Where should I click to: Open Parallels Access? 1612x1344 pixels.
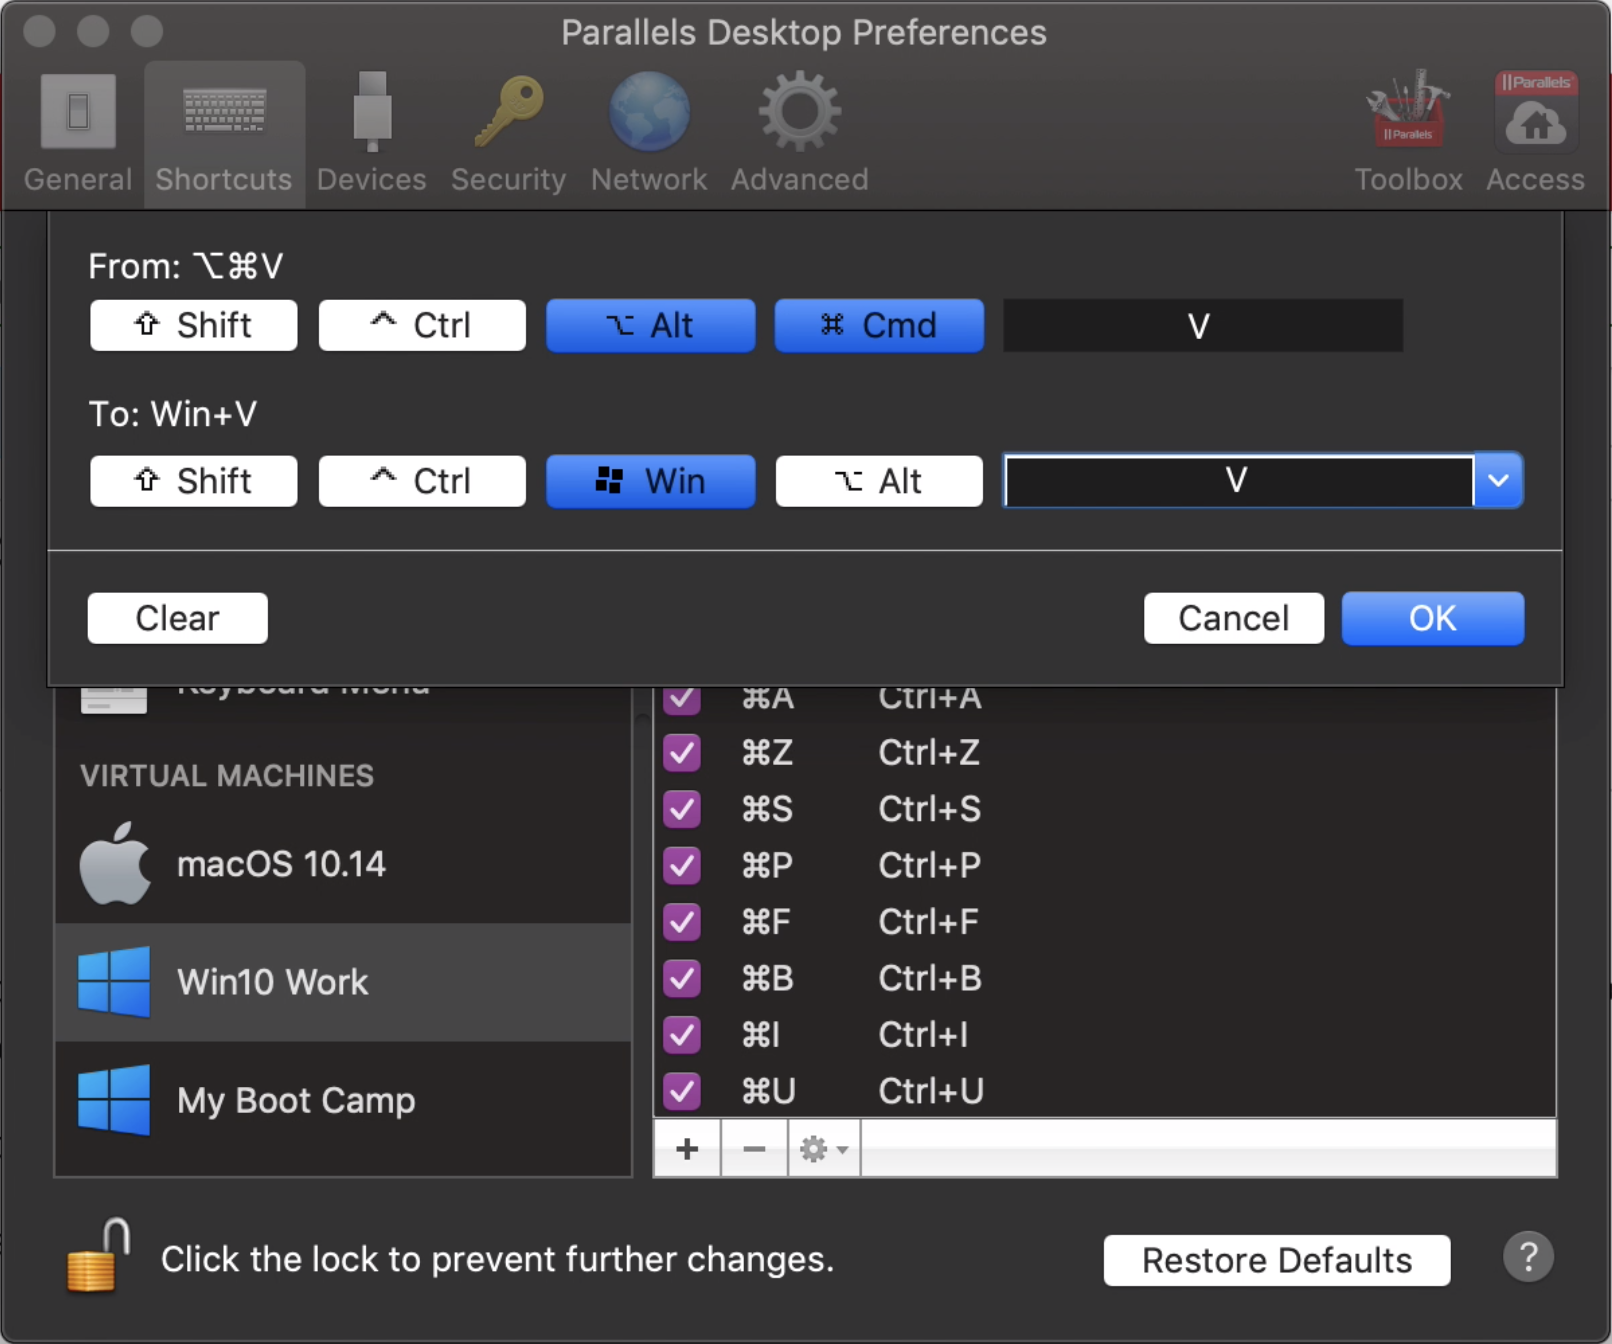pos(1535,135)
